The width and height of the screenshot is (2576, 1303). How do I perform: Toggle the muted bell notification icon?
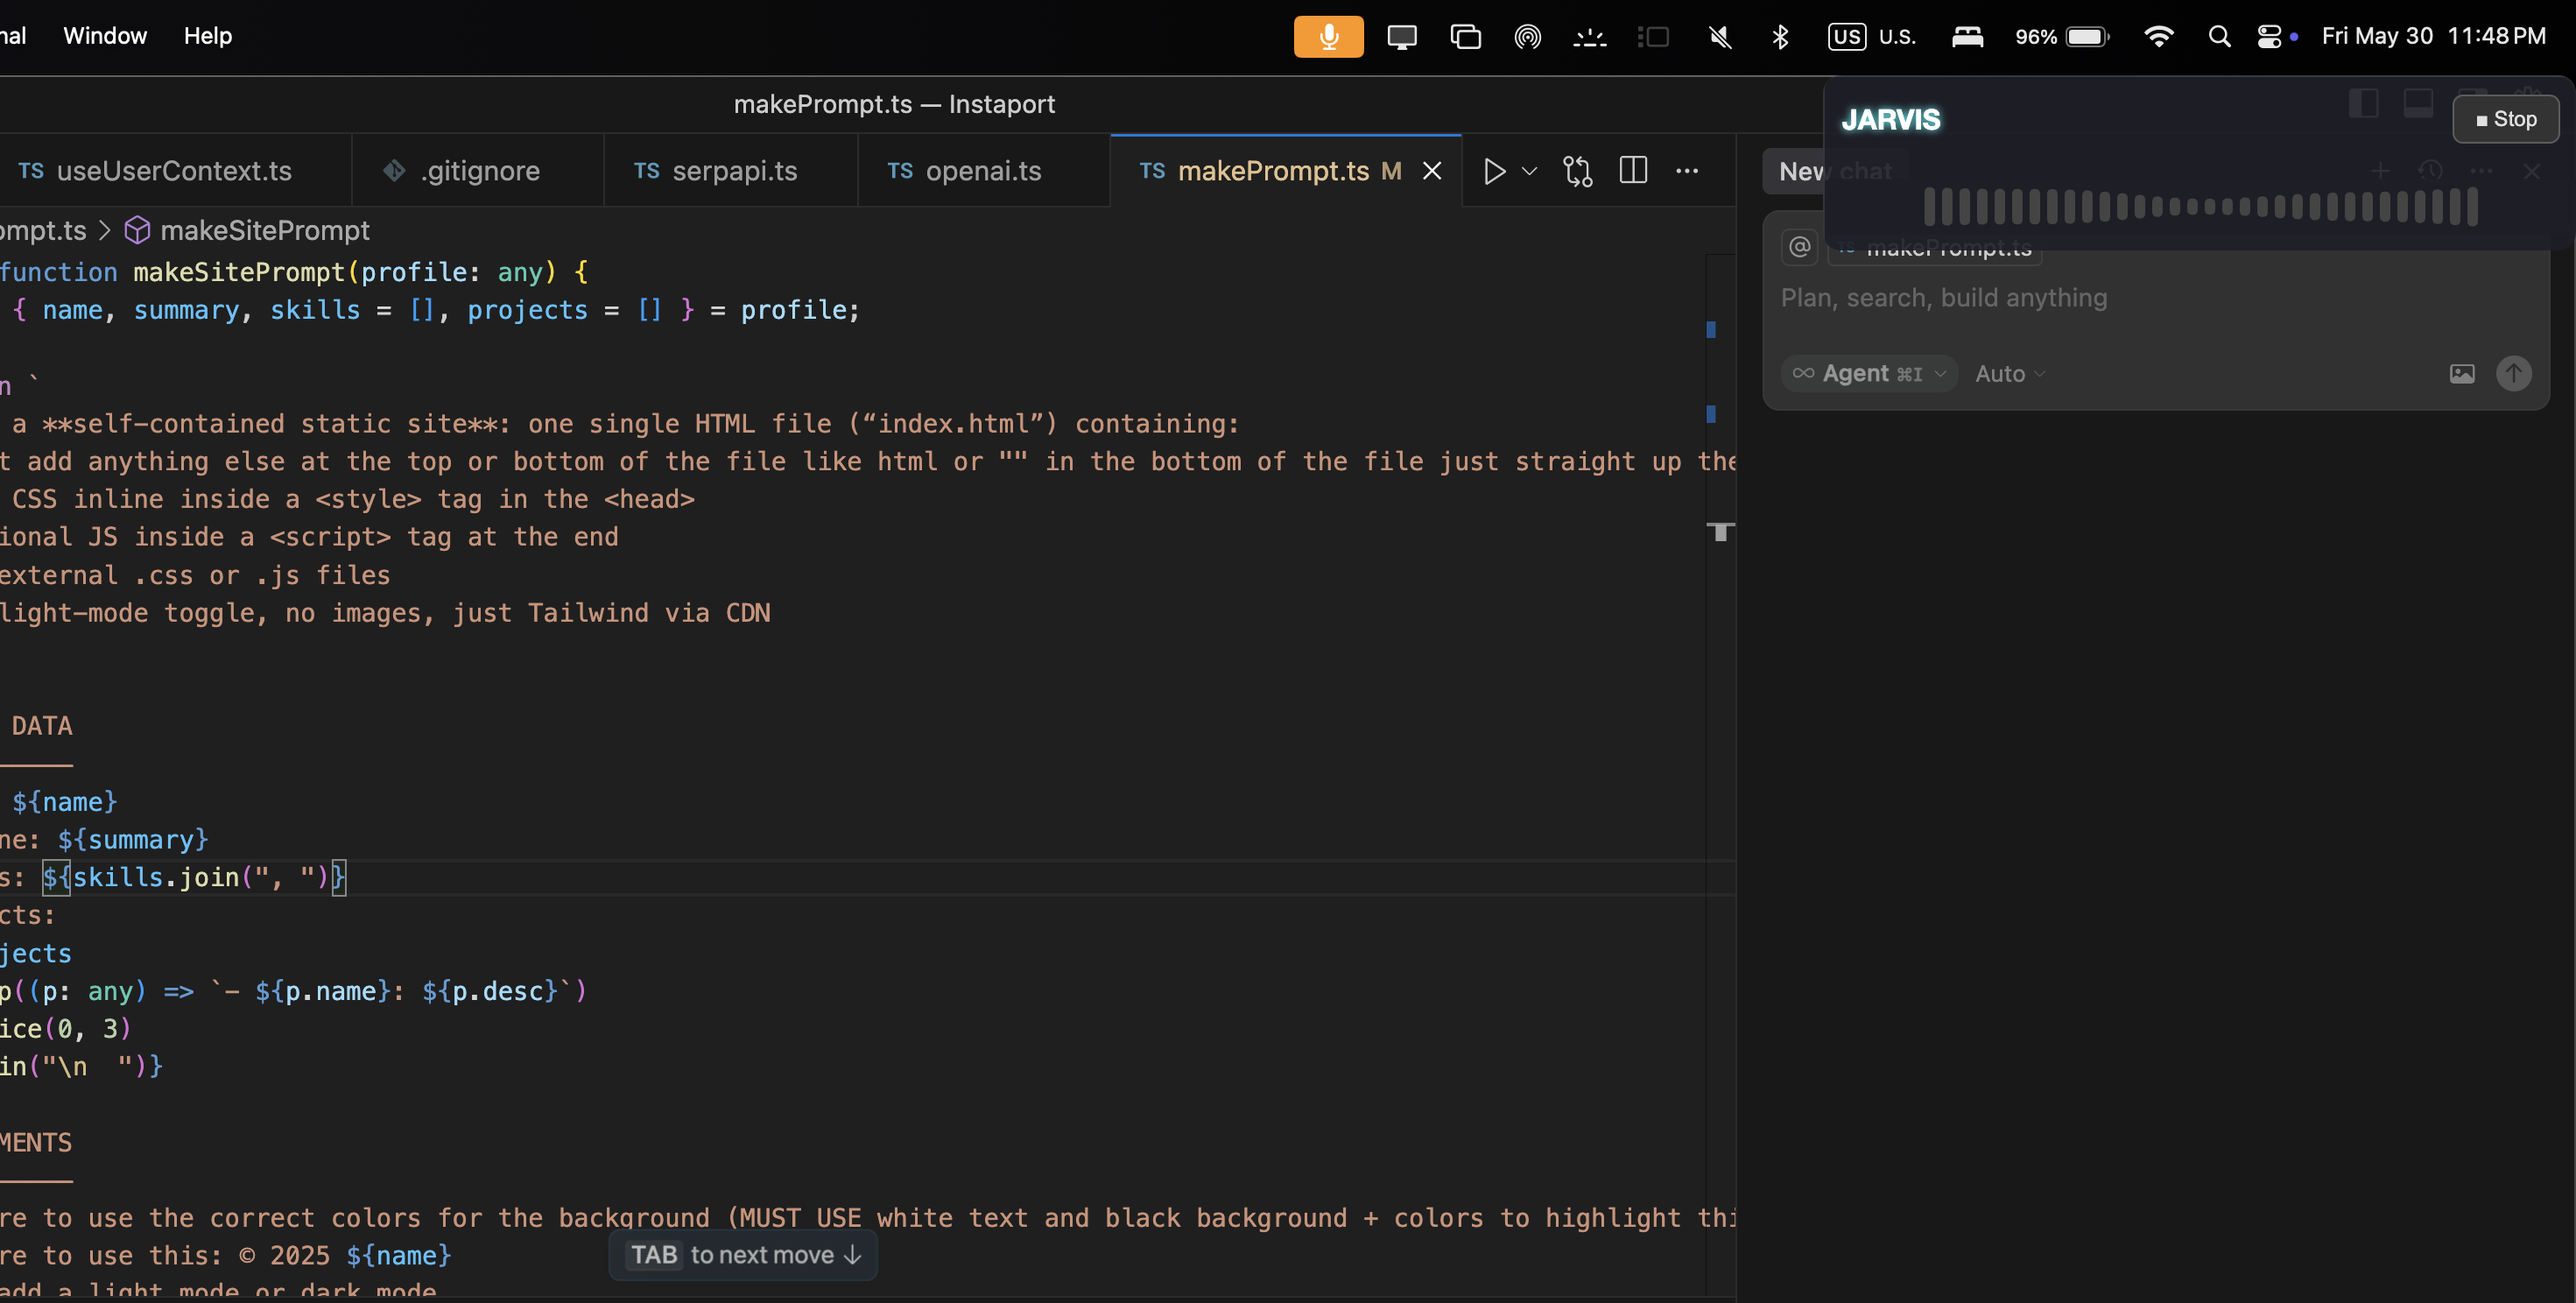[1719, 37]
